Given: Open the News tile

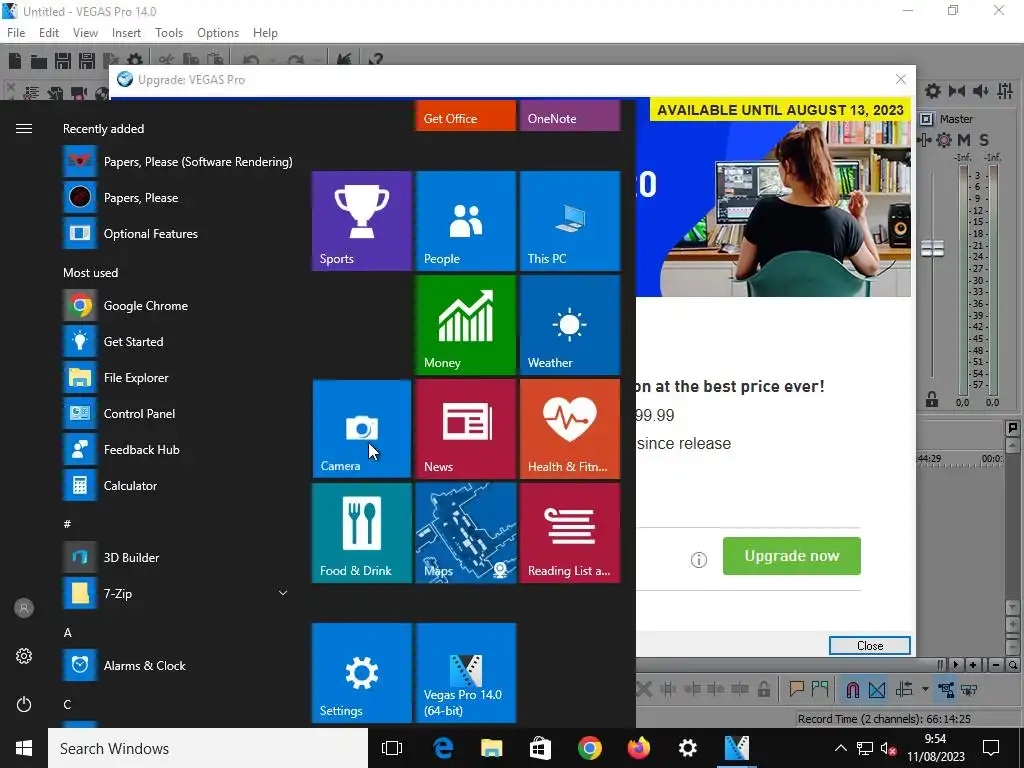Looking at the screenshot, I should [x=466, y=428].
